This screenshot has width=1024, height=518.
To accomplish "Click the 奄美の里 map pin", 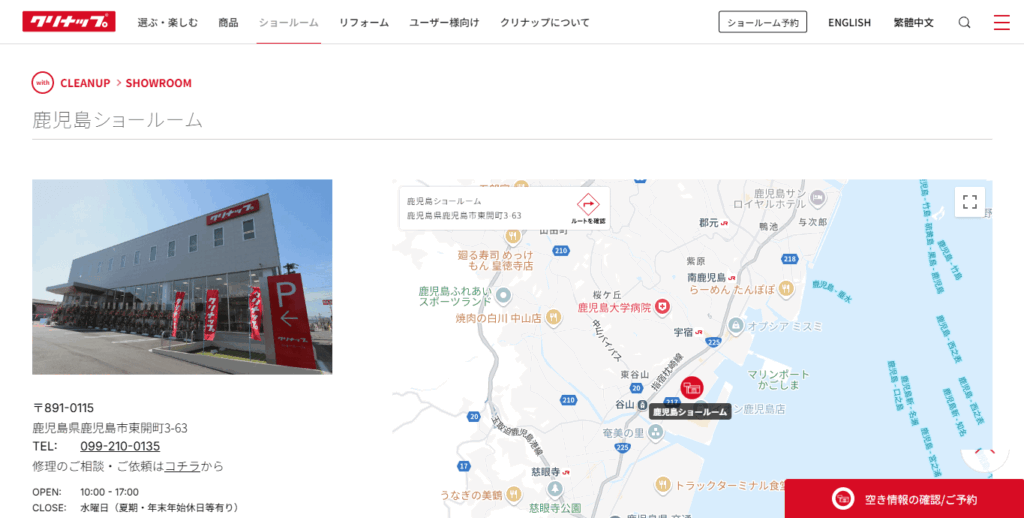I will coord(656,432).
